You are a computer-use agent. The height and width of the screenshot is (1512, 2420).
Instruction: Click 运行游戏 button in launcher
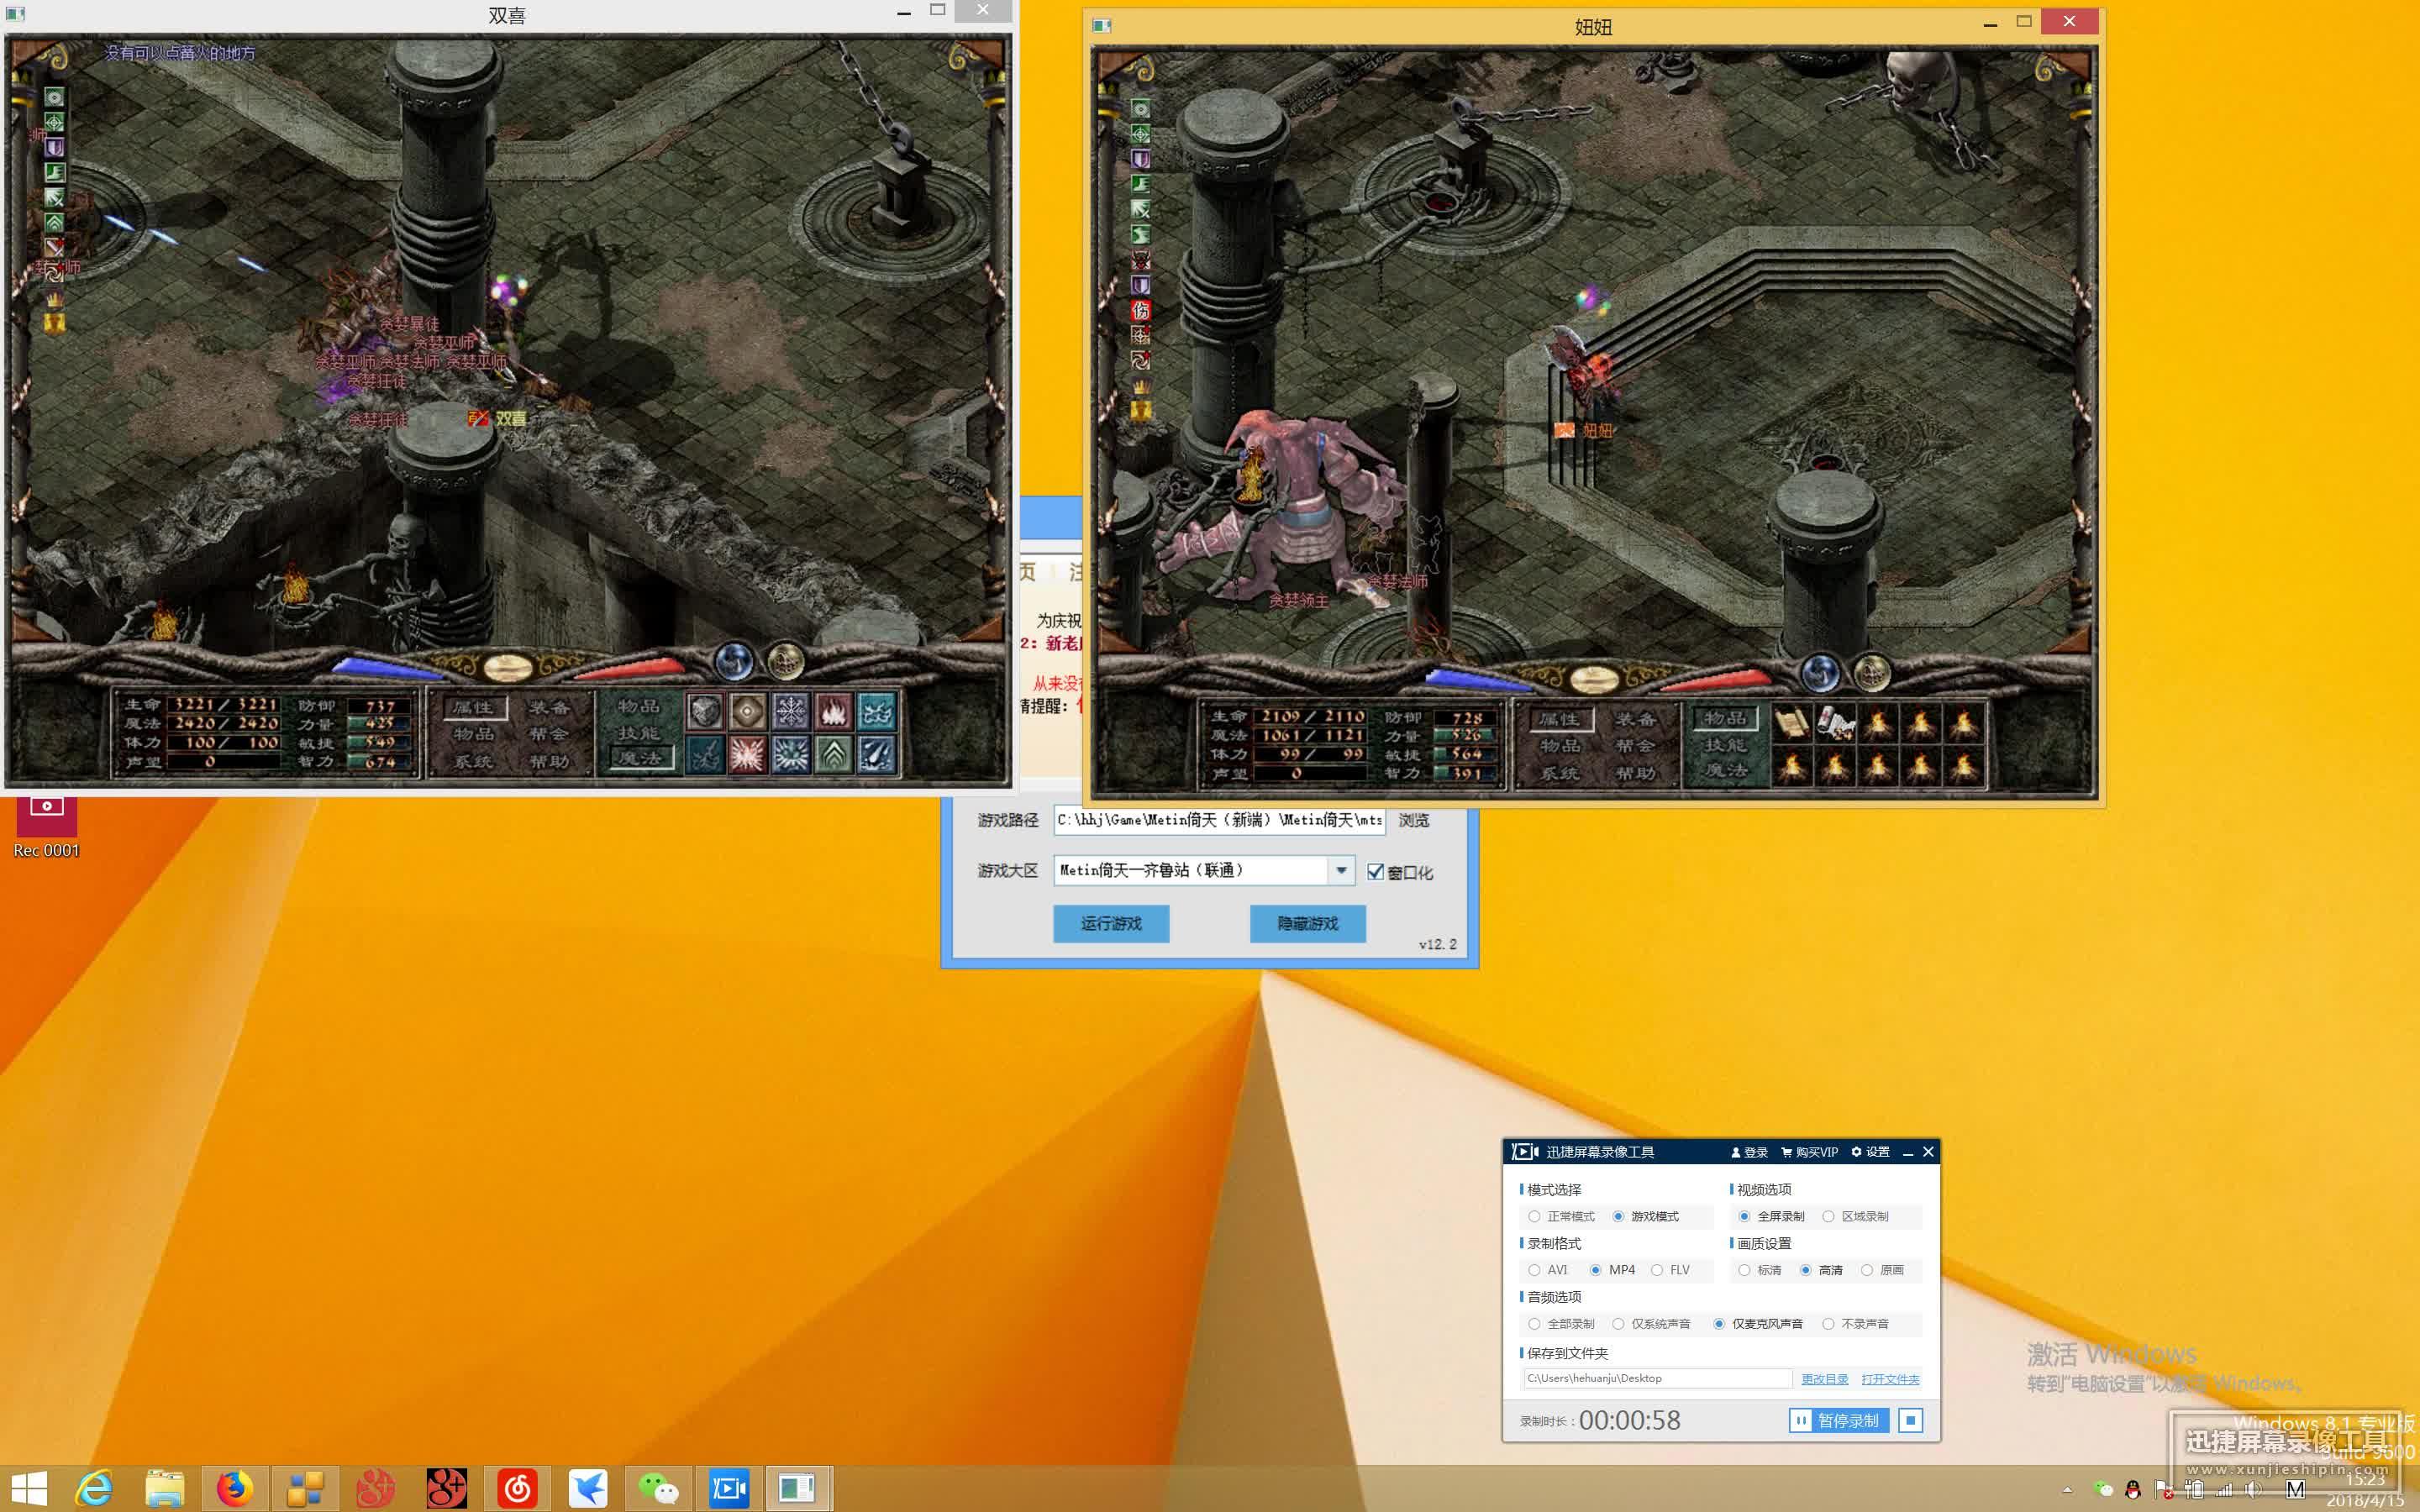point(1111,923)
